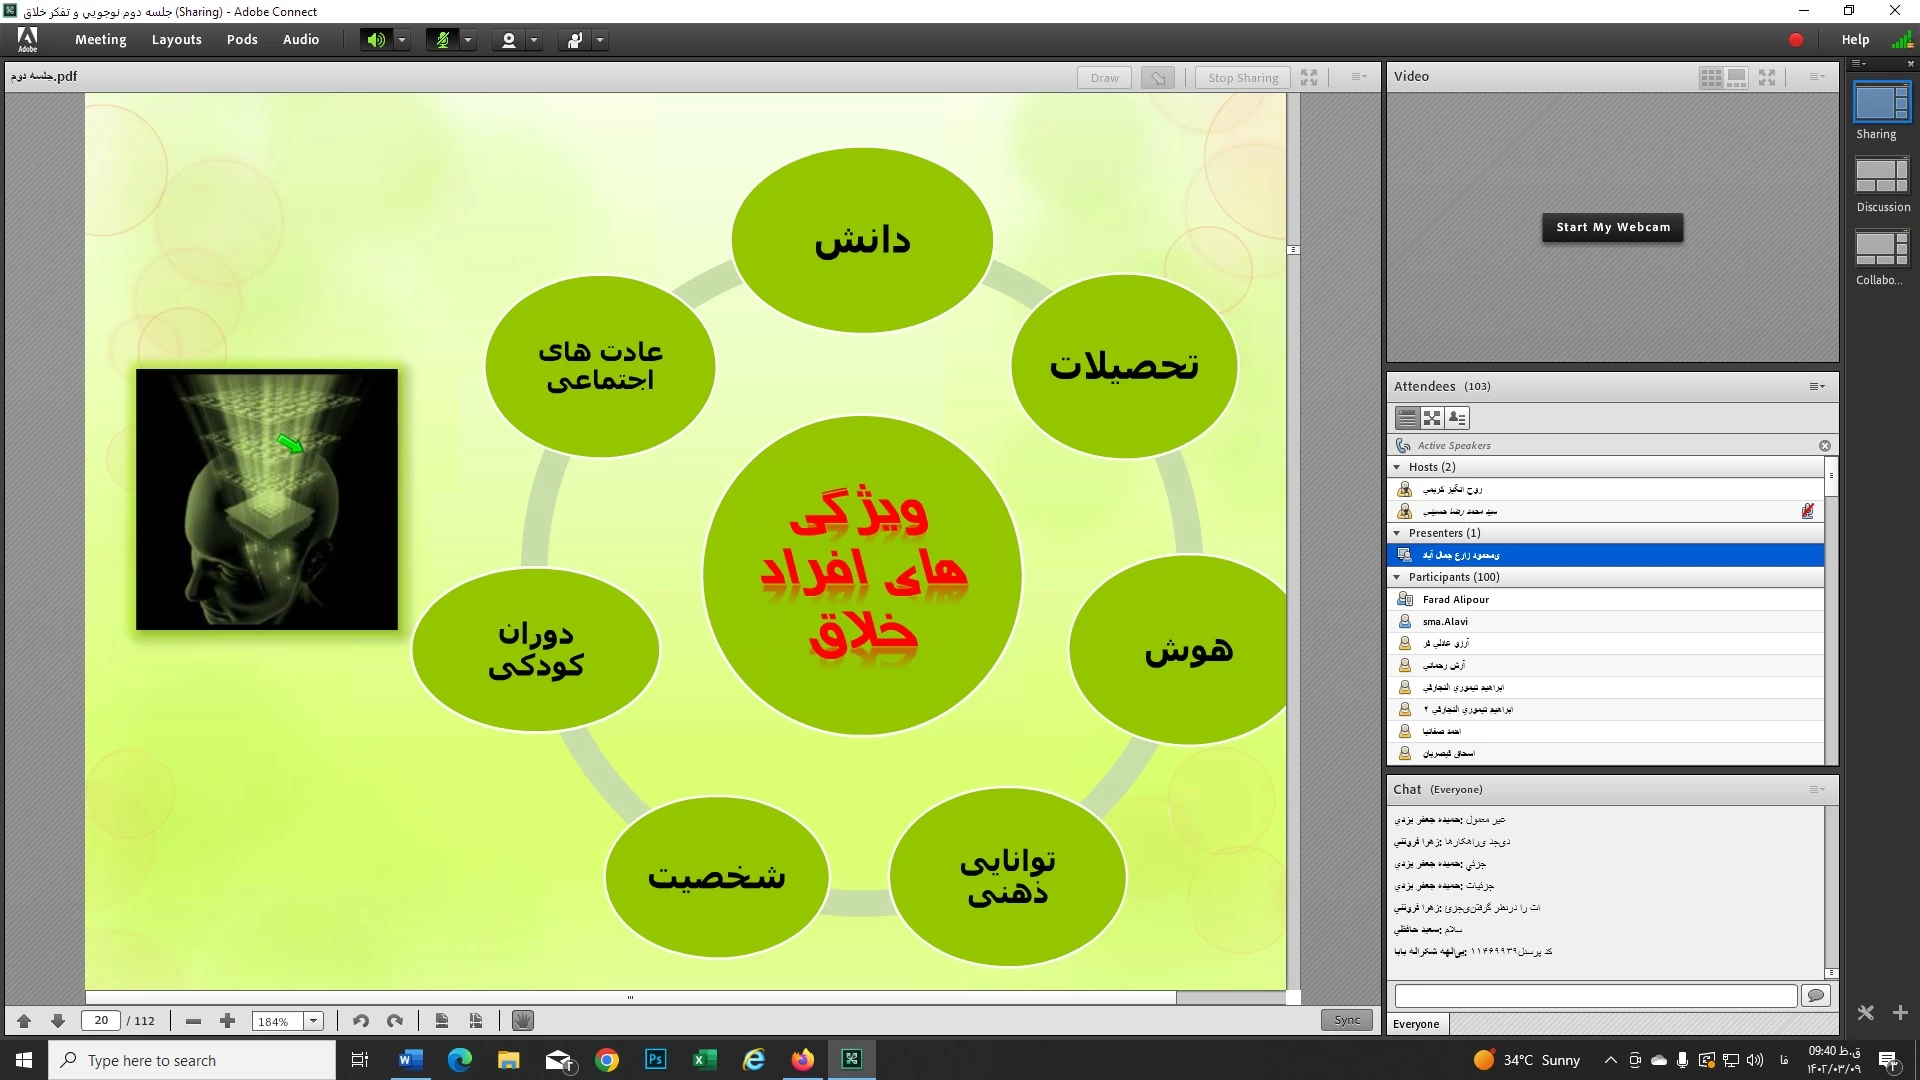Screen dimensions: 1920x1080
Task: Toggle the webcam icon in toolbar
Action: 509,40
